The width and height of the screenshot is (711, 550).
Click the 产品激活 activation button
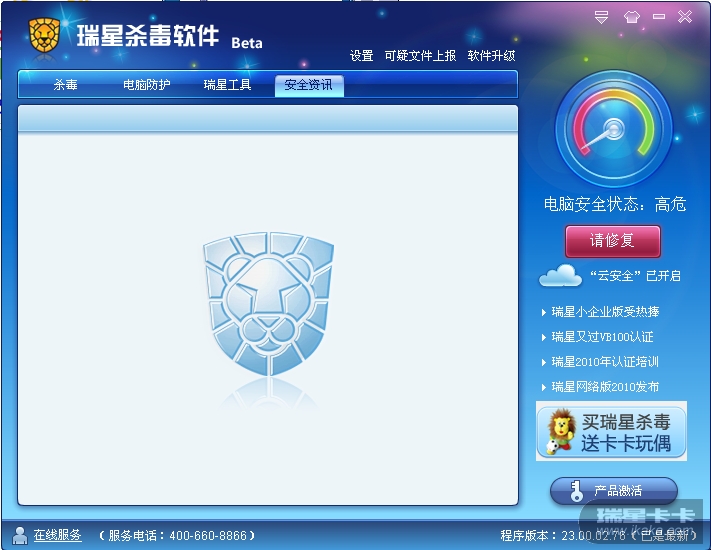pos(614,491)
